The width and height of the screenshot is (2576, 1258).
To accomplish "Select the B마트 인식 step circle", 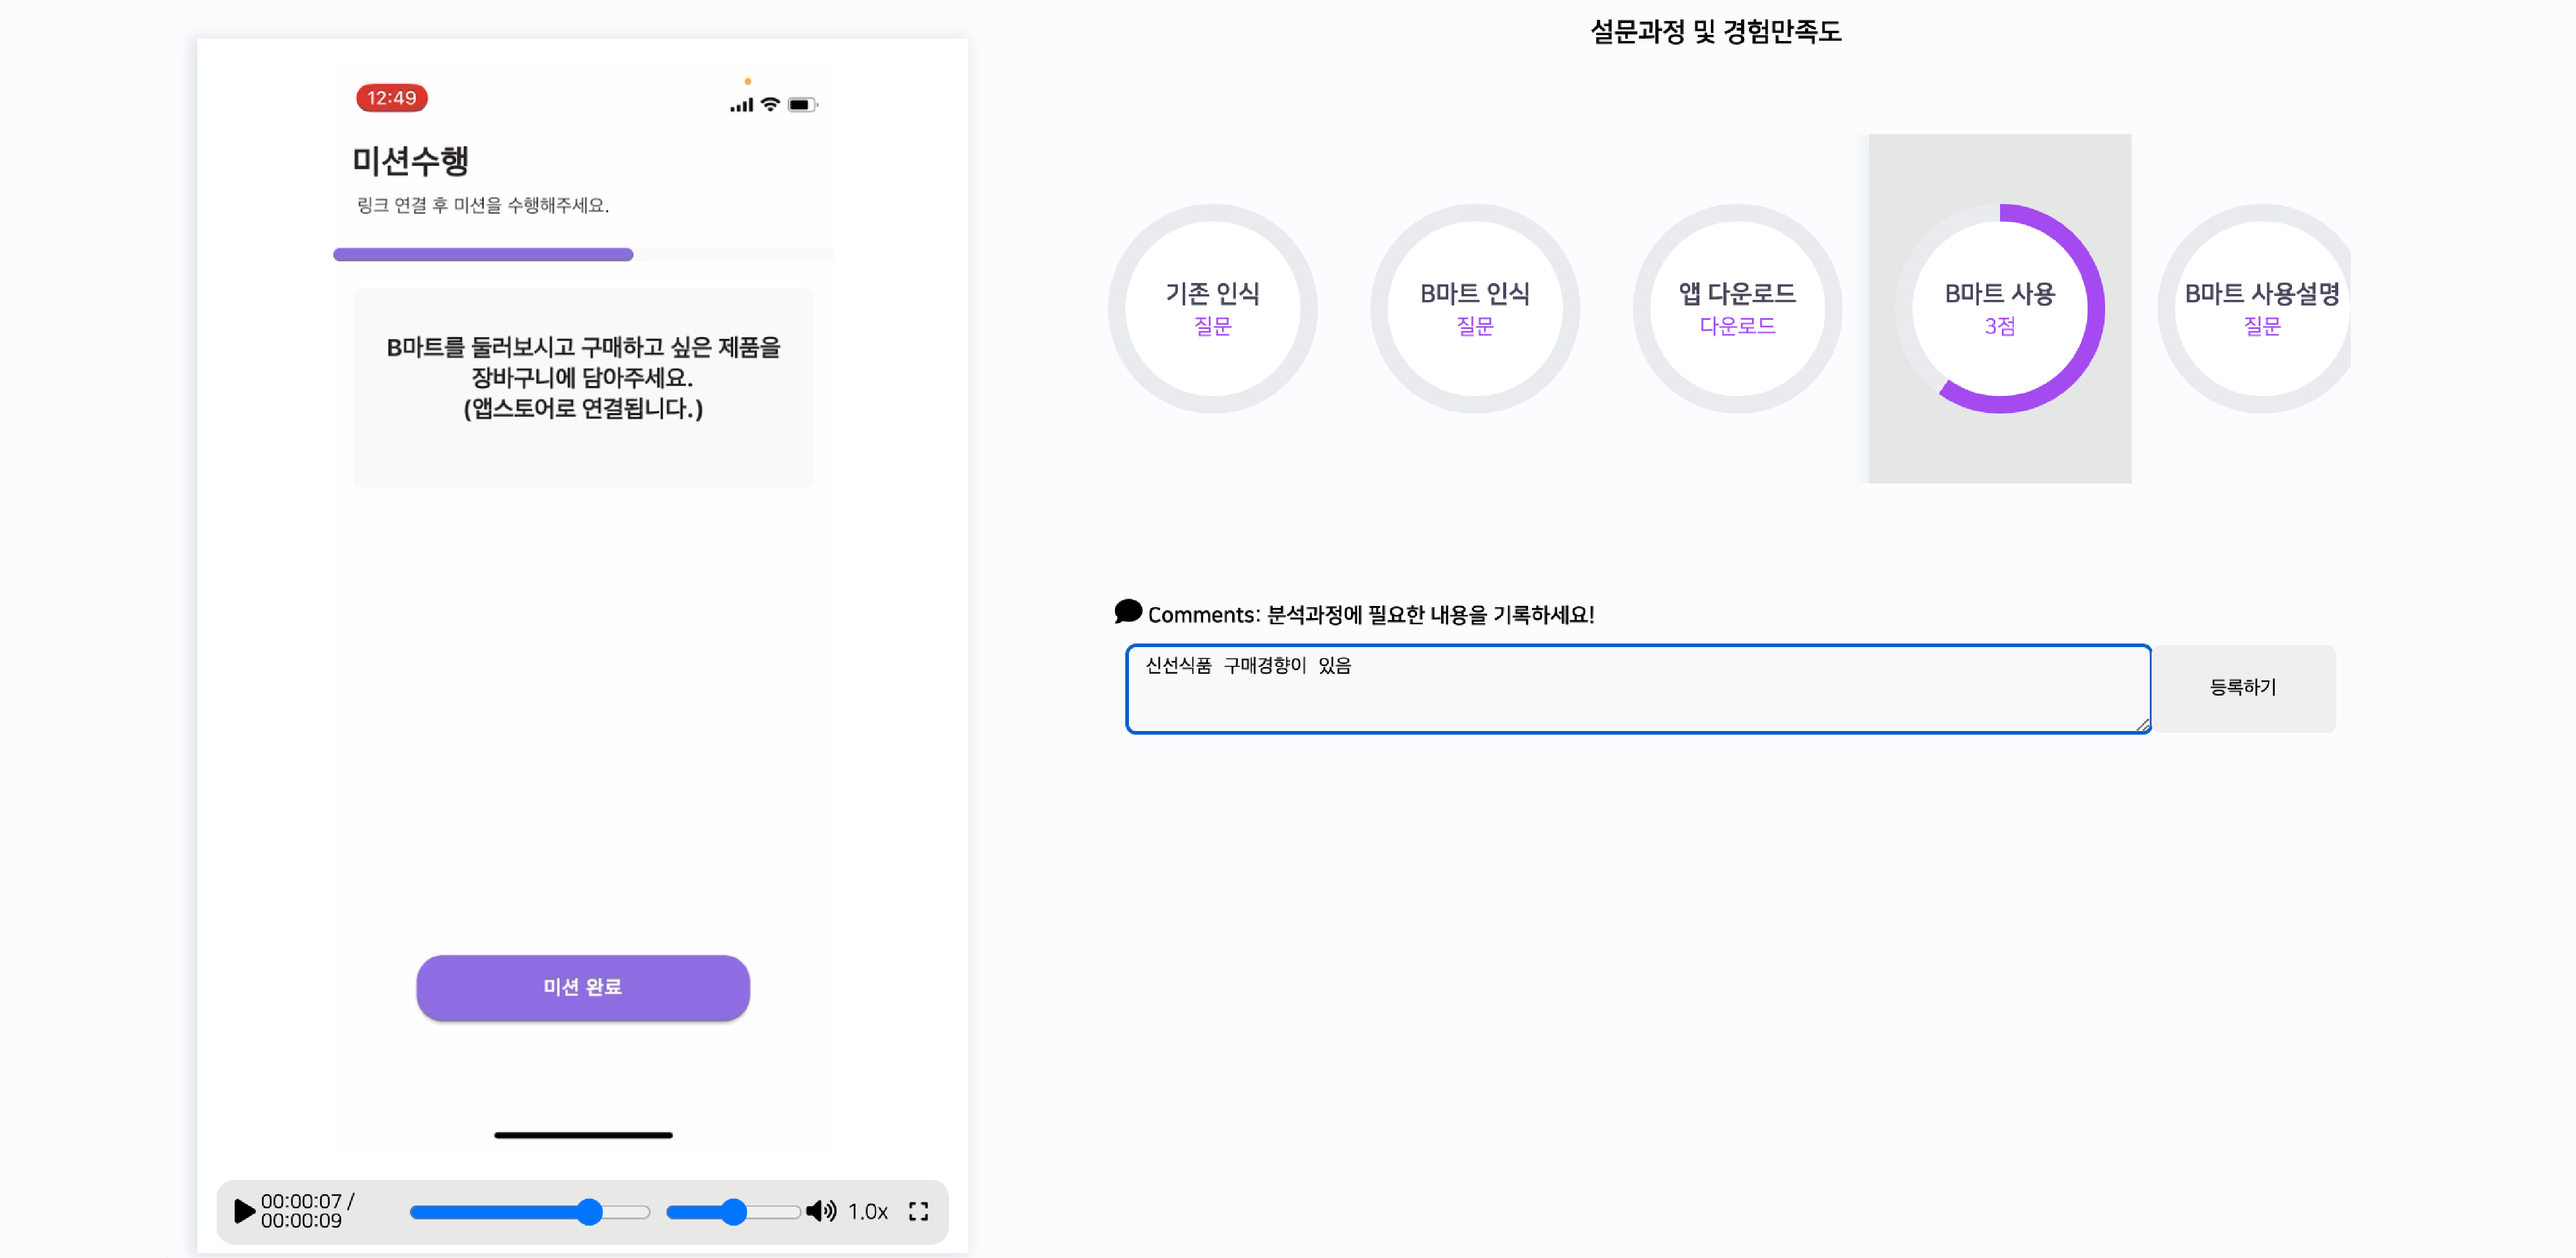I will (x=1474, y=308).
